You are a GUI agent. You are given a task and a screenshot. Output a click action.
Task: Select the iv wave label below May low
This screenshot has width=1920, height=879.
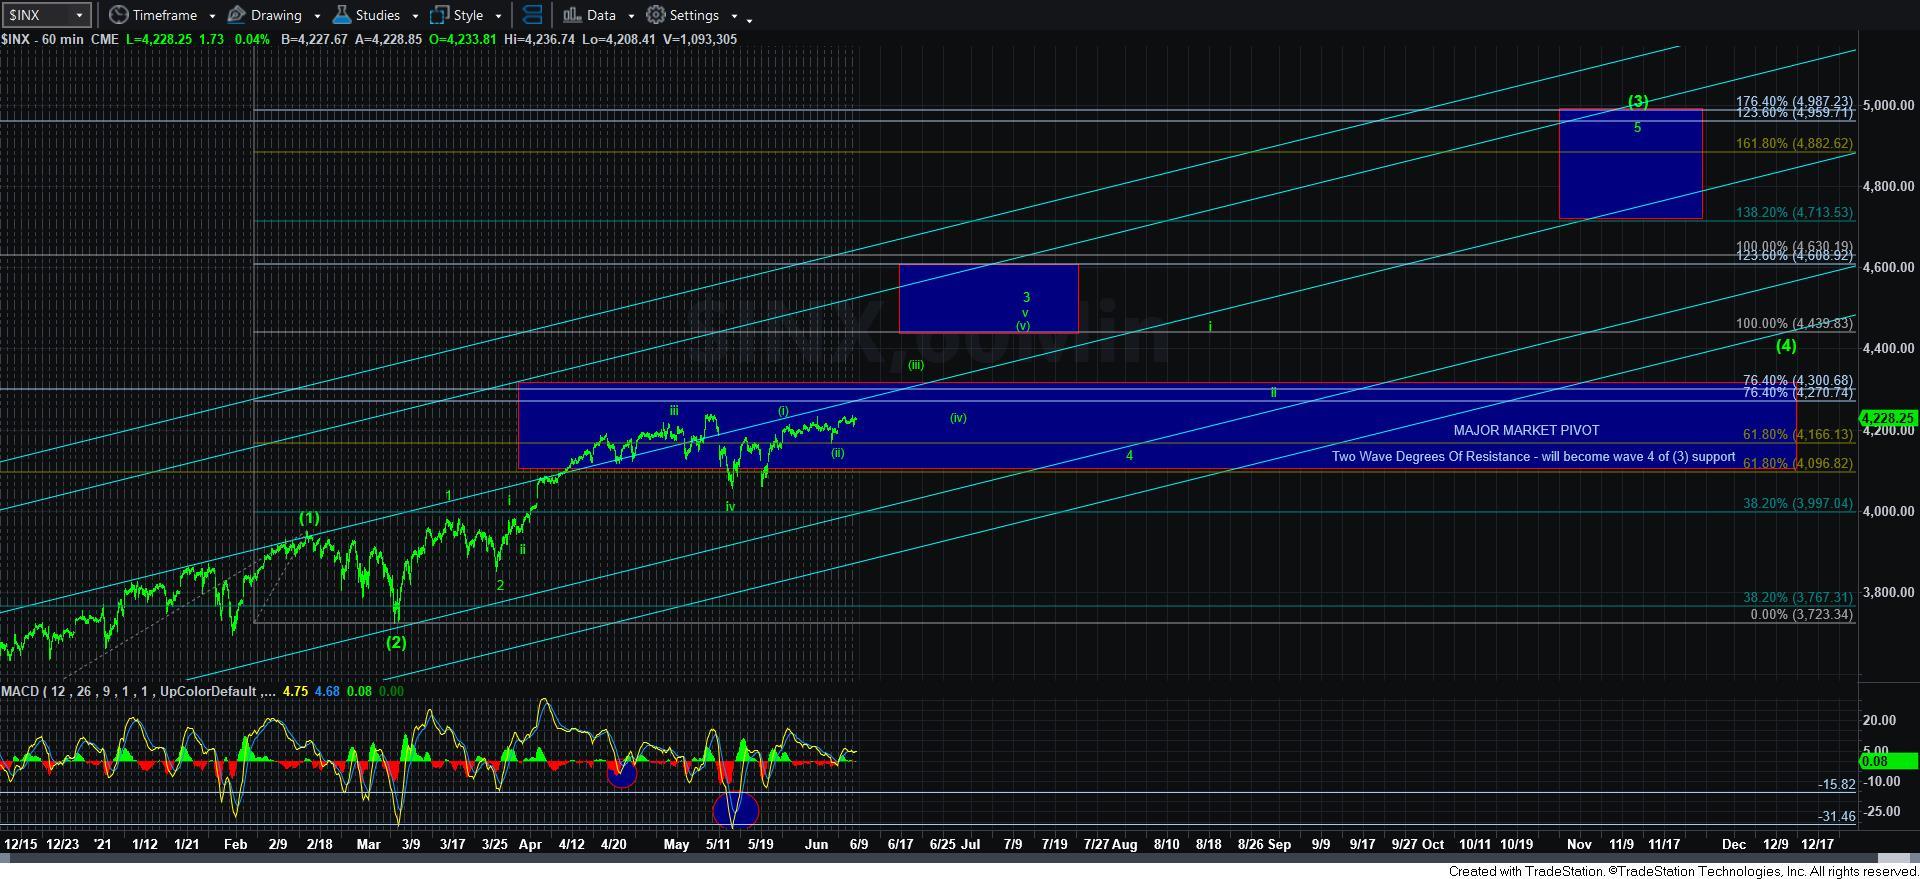(730, 507)
